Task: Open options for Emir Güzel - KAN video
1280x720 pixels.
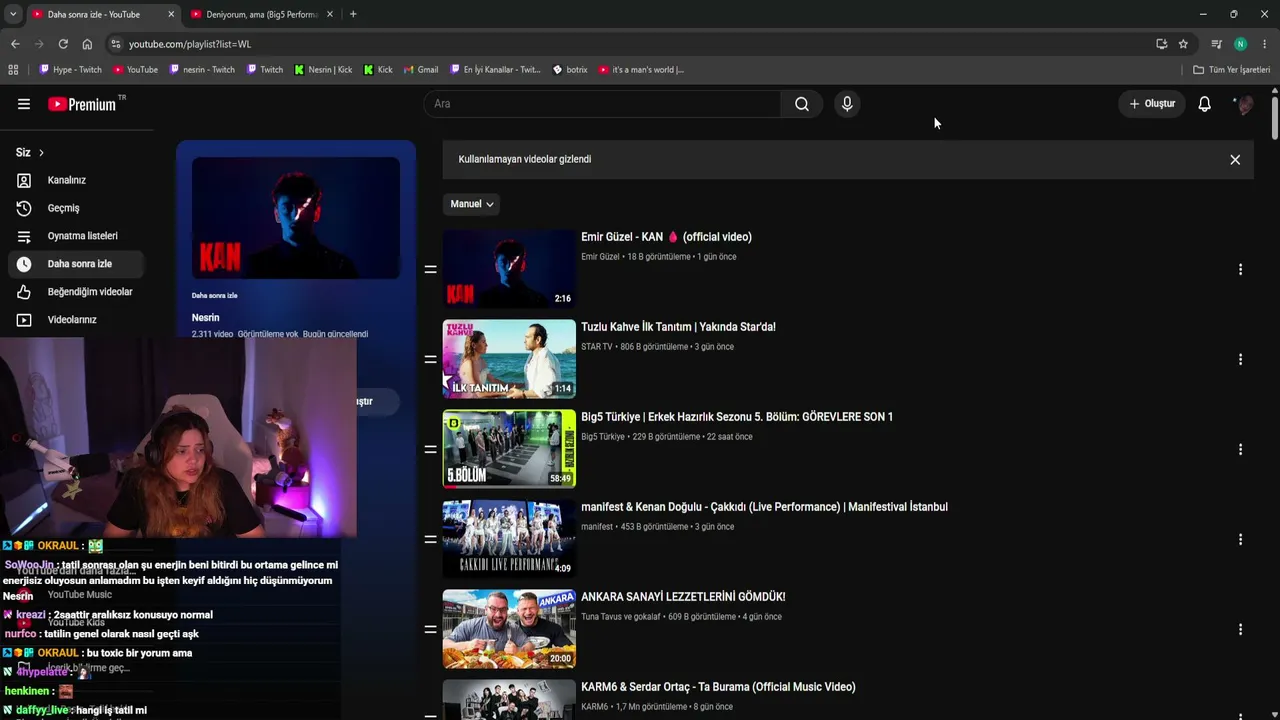Action: pos(1240,269)
